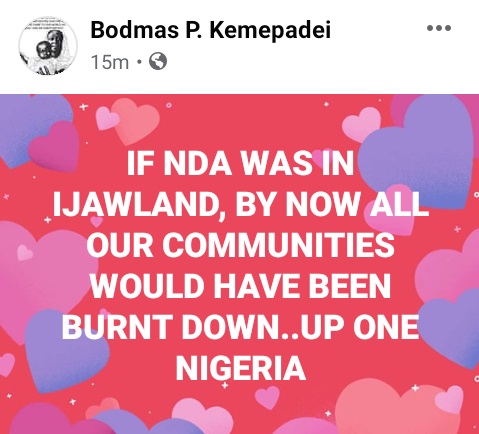This screenshot has height=434, width=479.
Task: Open Bodmas P. Kemepadei's profile picture
Action: tap(48, 46)
